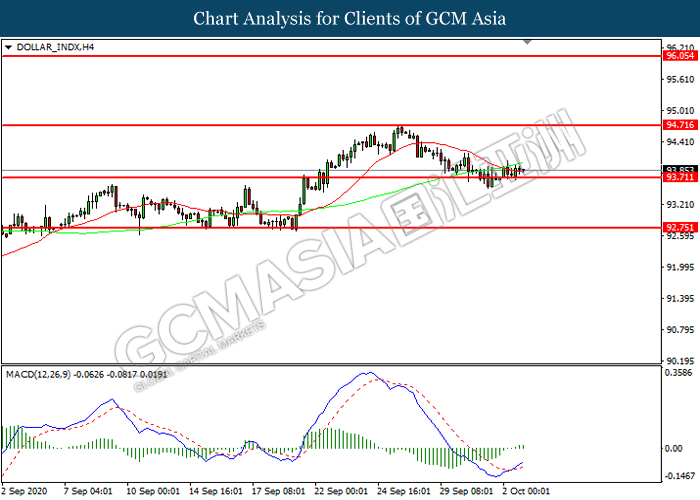The height and width of the screenshot is (500, 700).
Task: Click the 22 Sep 00:01 time axis label
Action: tap(341, 491)
